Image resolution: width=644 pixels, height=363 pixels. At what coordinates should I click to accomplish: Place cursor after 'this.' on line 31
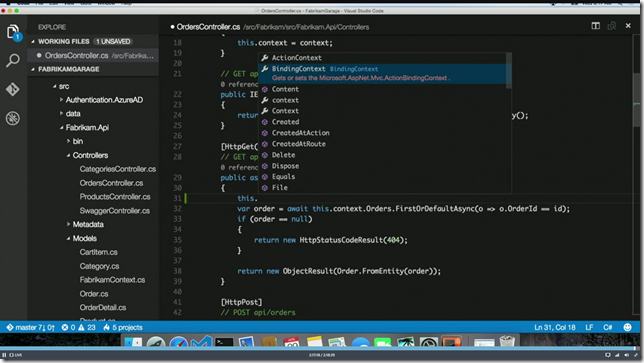(x=258, y=198)
